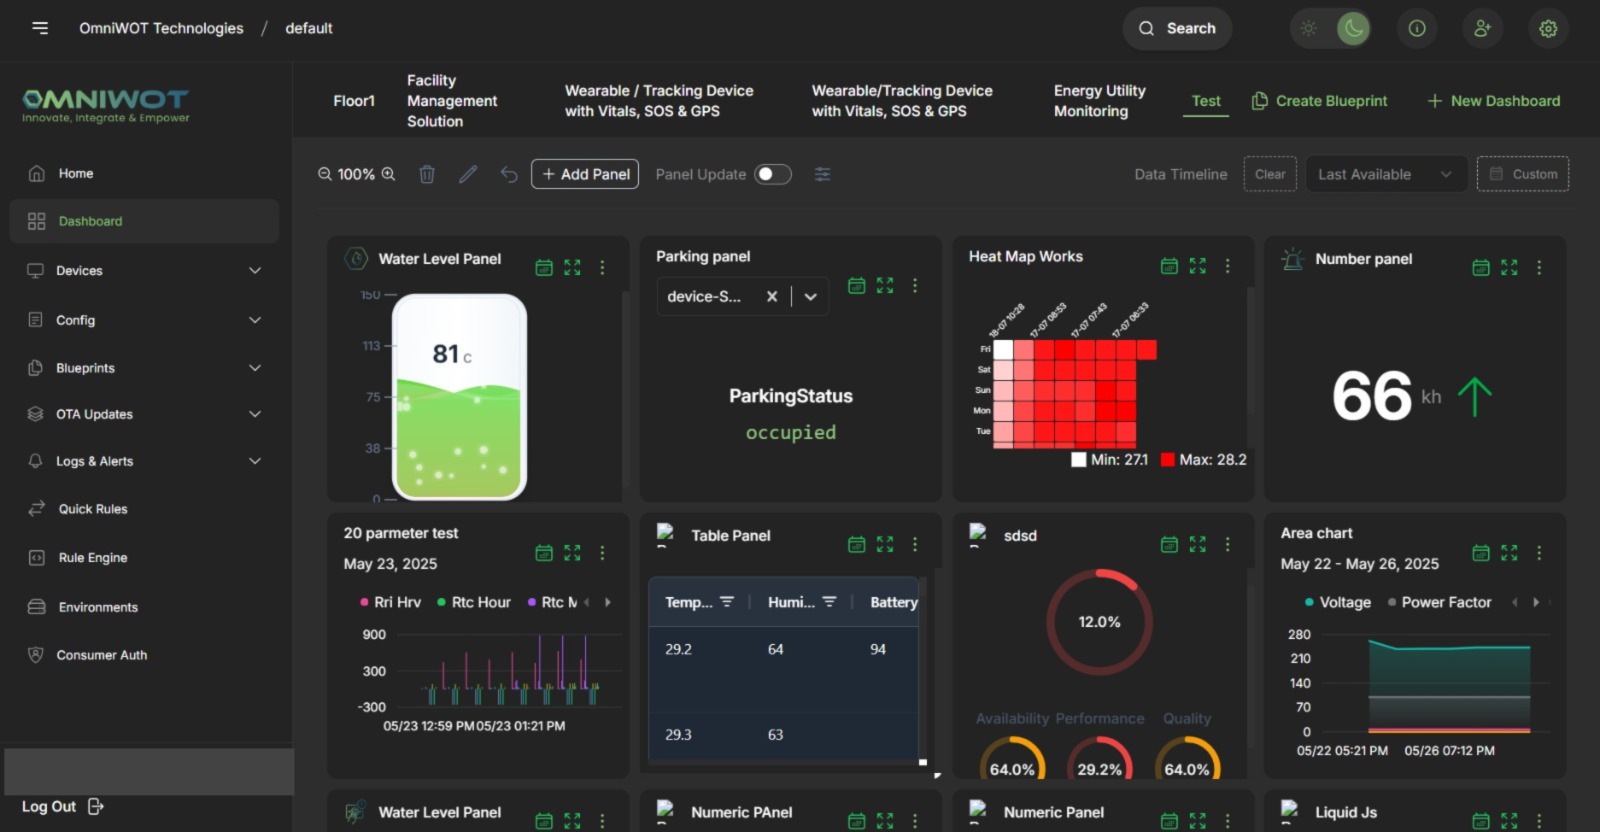1600x832 pixels.
Task: Click Create Blueprint
Action: (1320, 101)
